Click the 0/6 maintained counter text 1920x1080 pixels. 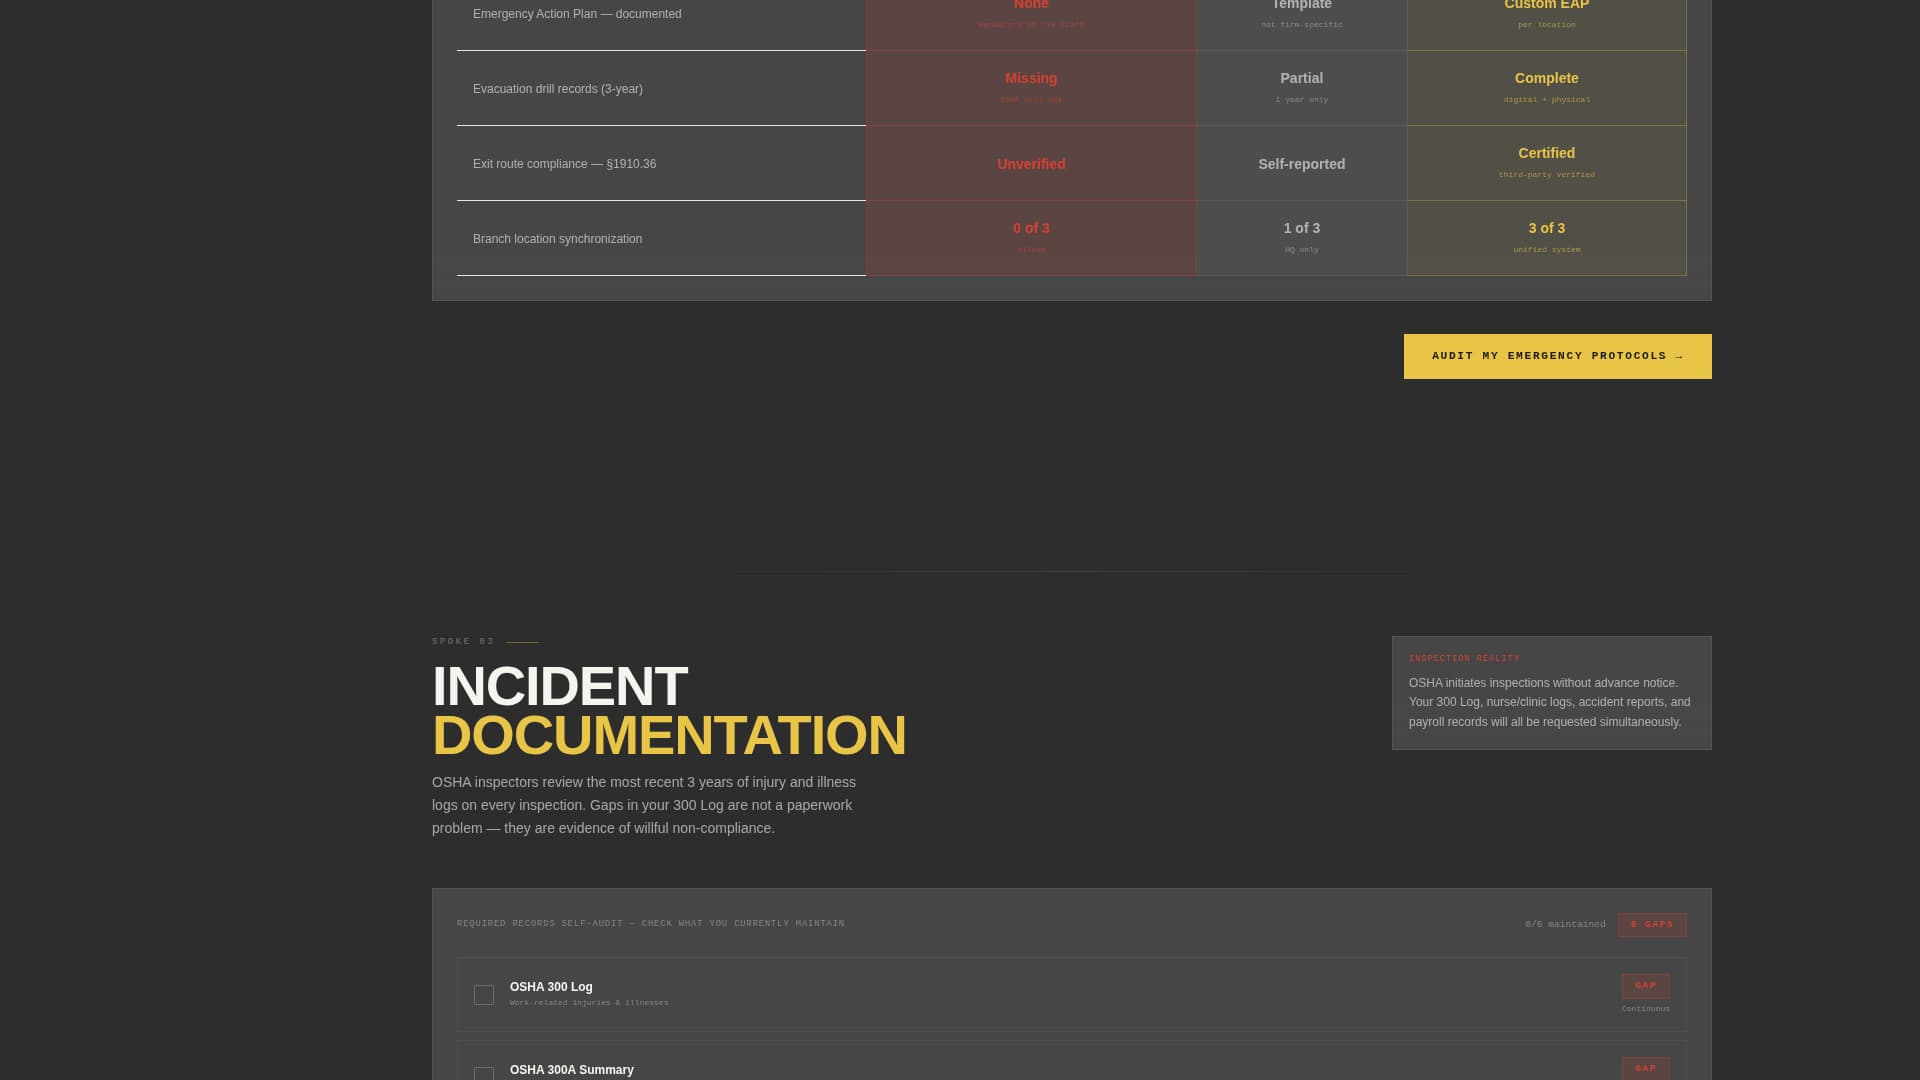pos(1565,925)
